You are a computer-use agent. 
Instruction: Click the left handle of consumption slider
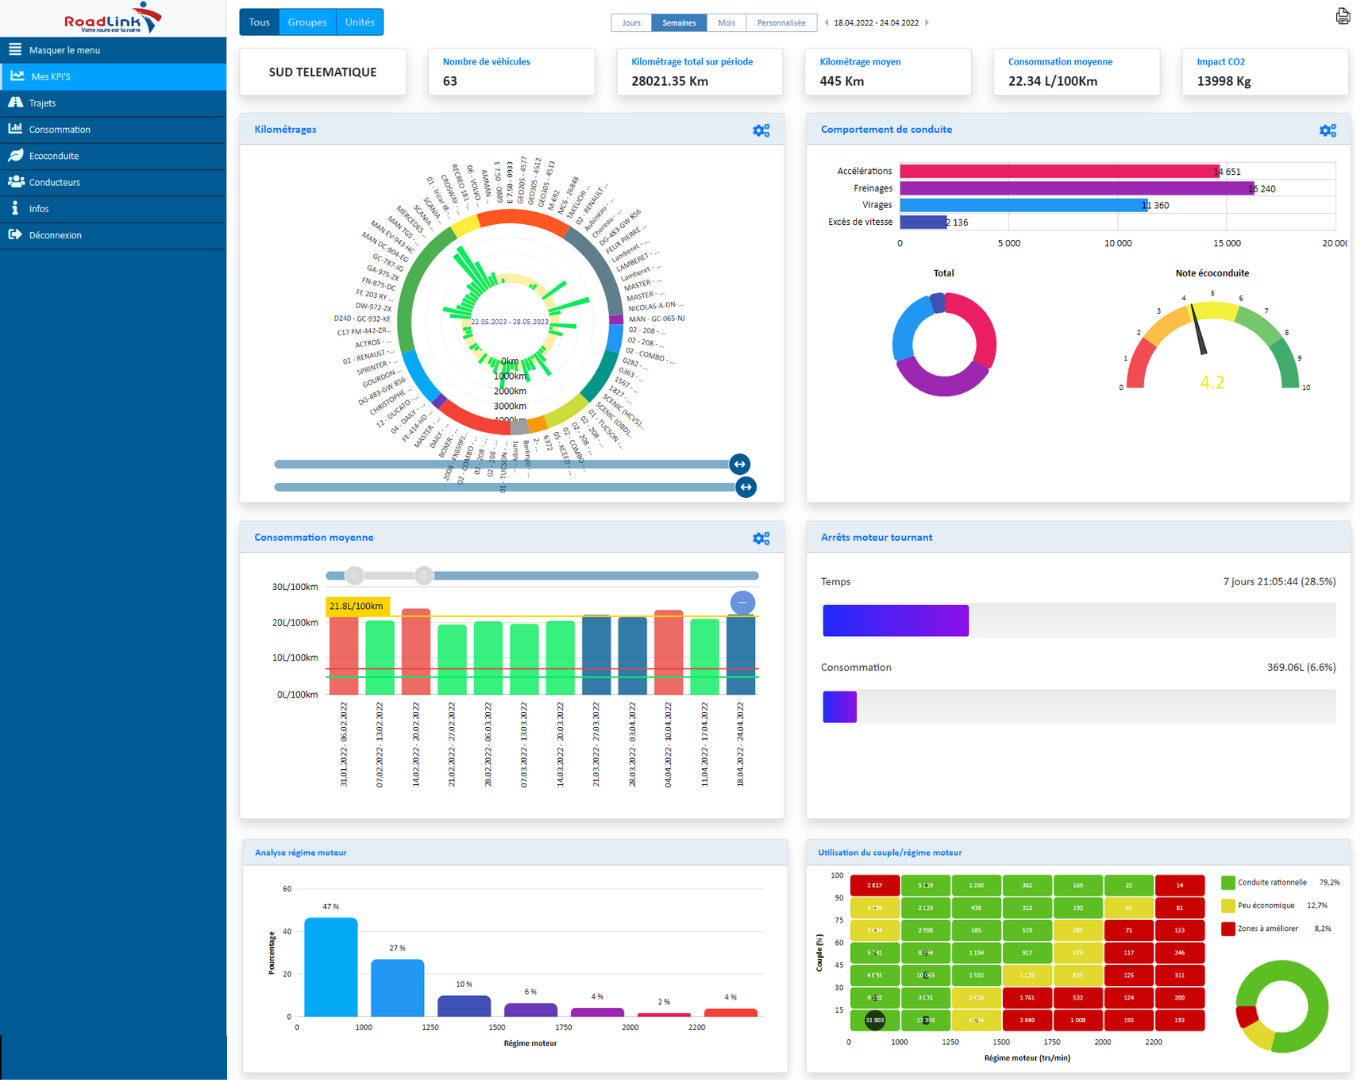tap(354, 575)
